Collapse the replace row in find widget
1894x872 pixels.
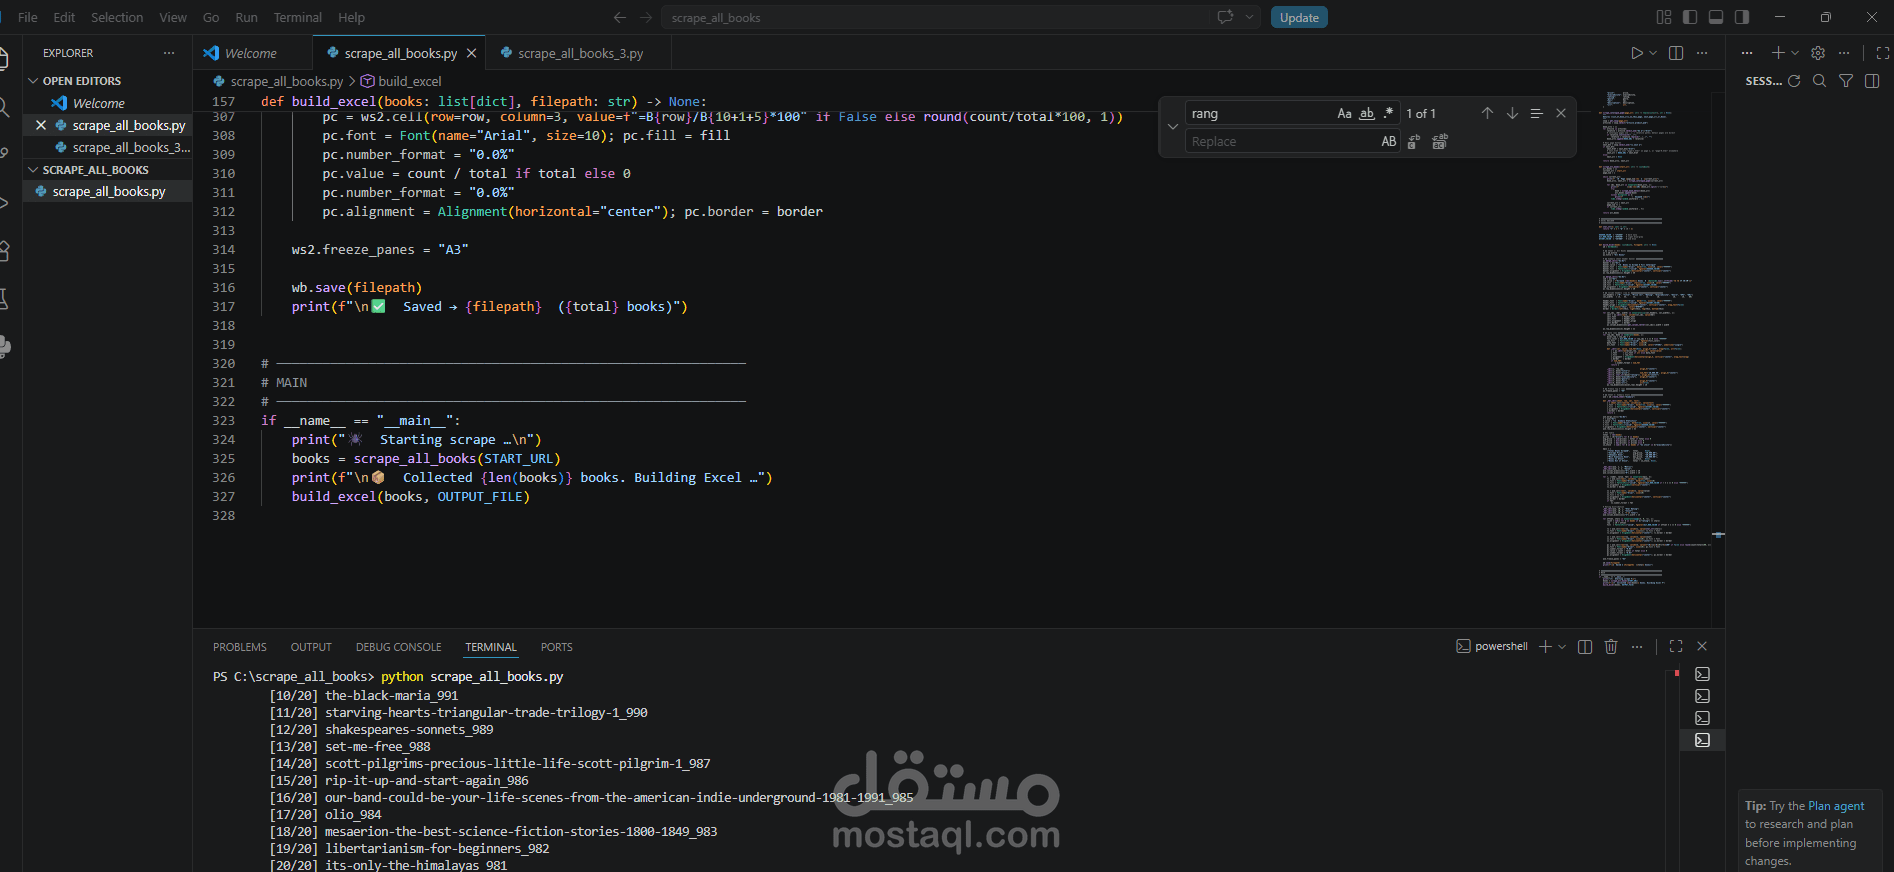[x=1173, y=127]
